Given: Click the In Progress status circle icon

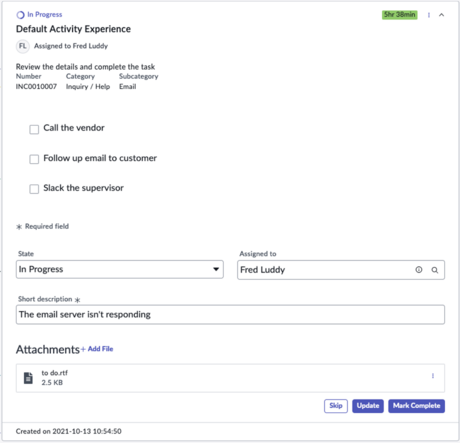Looking at the screenshot, I should [20, 15].
